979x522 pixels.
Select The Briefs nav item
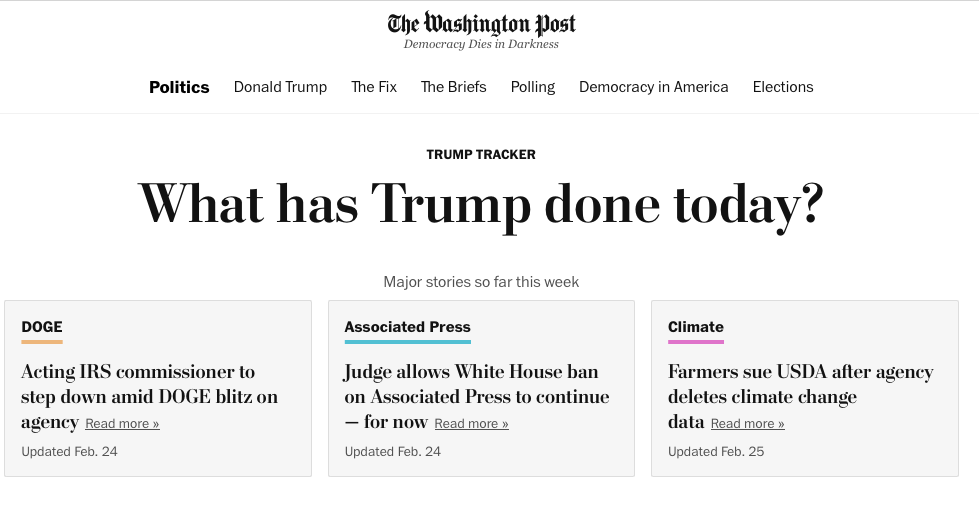(x=453, y=87)
